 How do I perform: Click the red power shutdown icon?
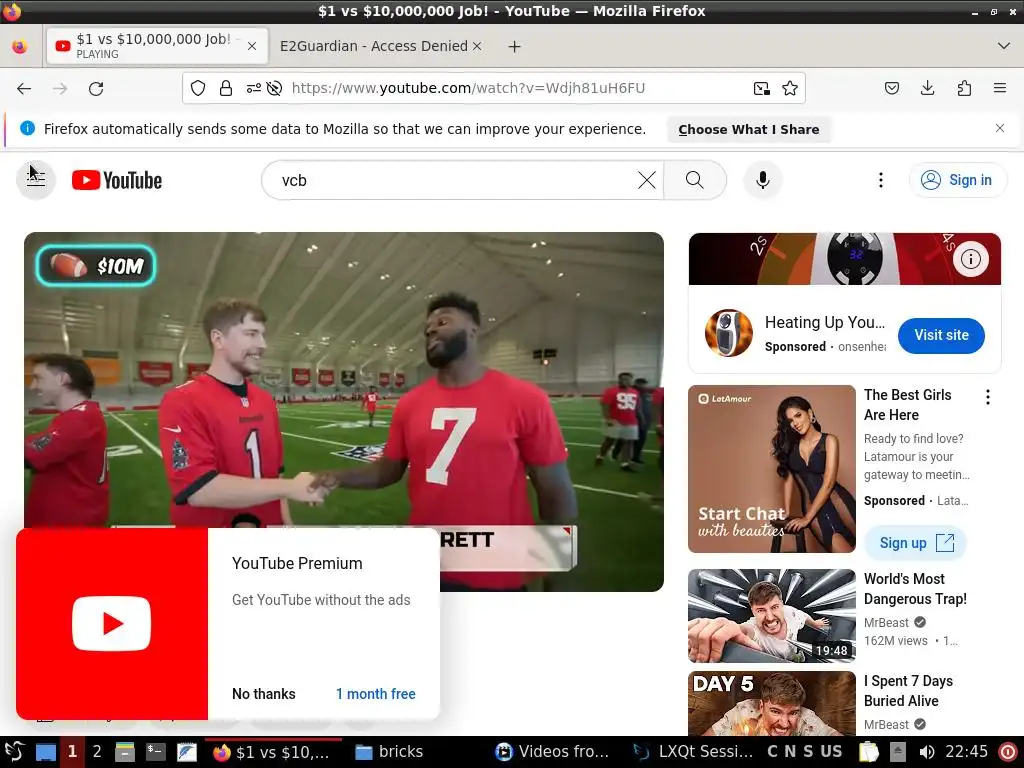coord(1008,752)
